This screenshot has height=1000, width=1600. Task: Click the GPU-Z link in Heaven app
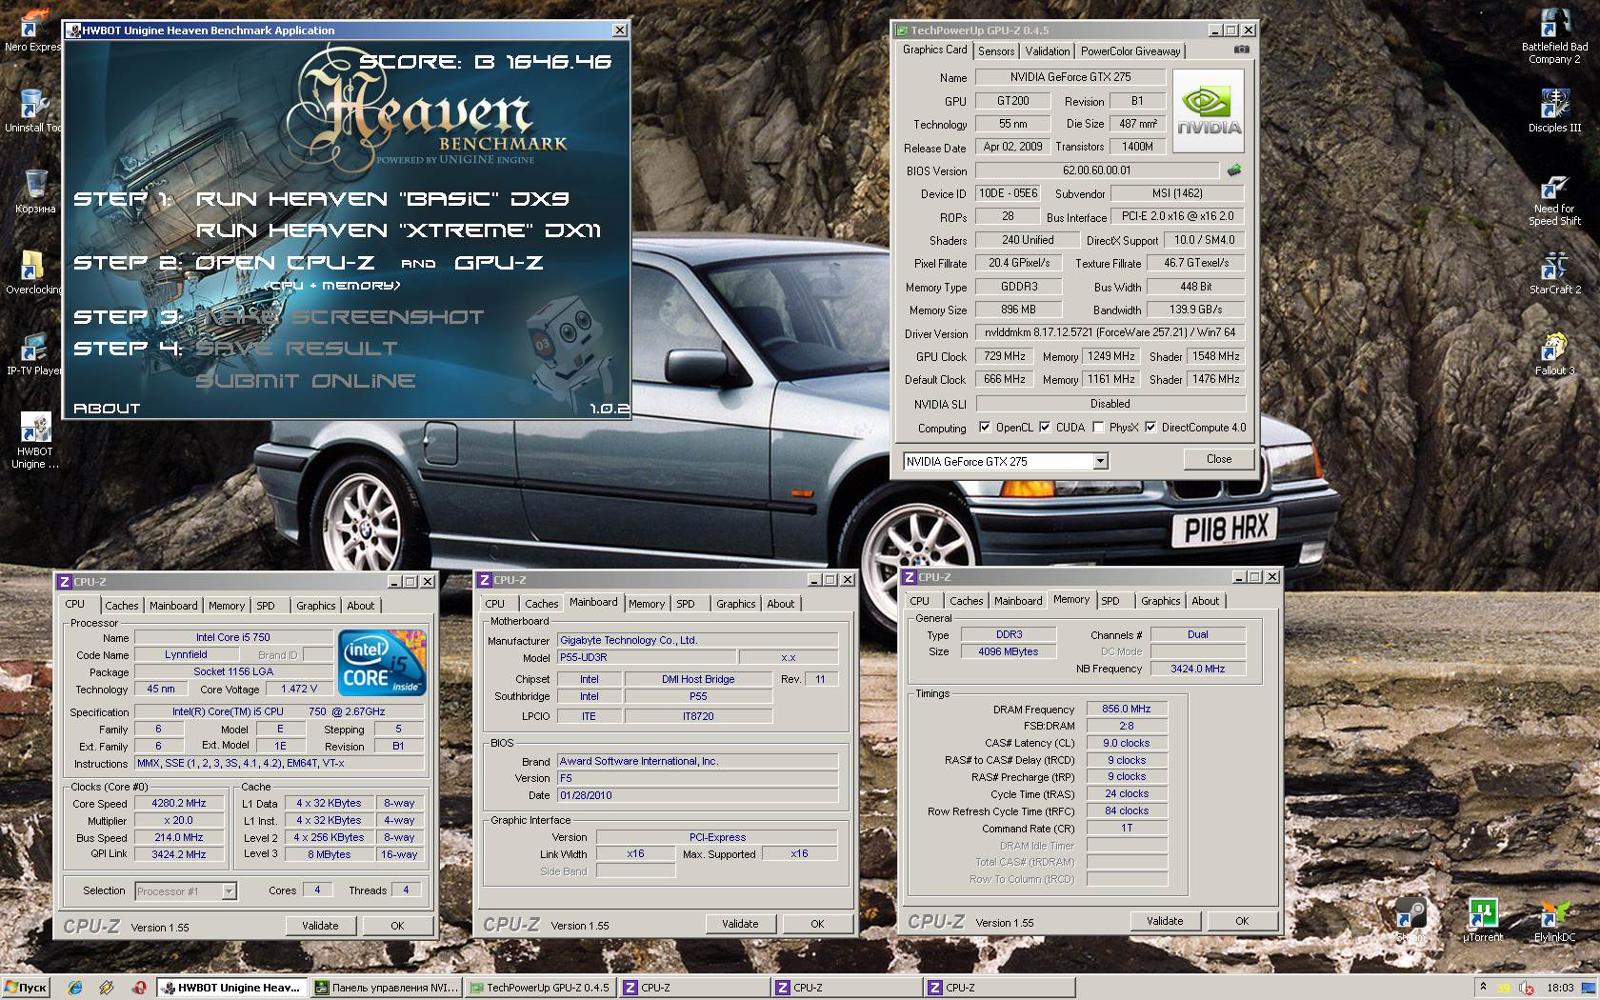tap(499, 263)
